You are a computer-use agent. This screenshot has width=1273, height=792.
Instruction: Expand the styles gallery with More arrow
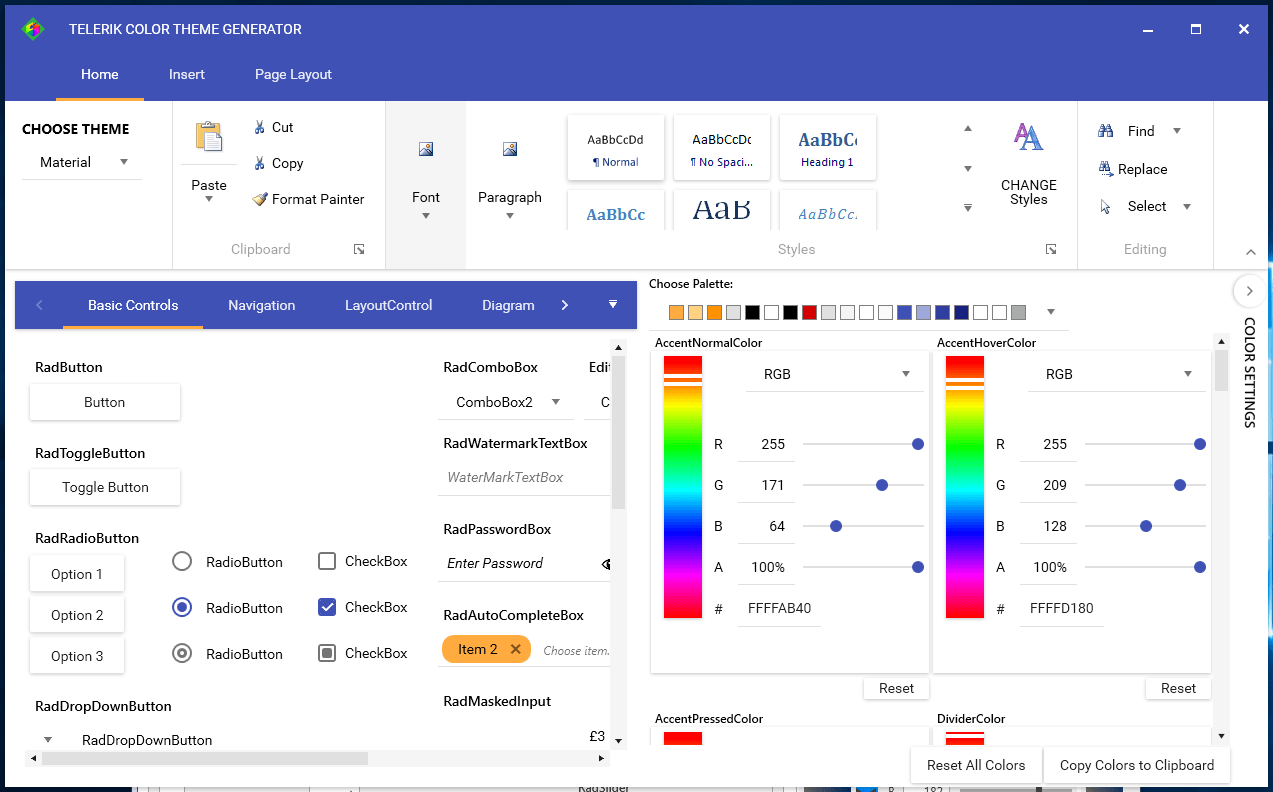click(968, 208)
